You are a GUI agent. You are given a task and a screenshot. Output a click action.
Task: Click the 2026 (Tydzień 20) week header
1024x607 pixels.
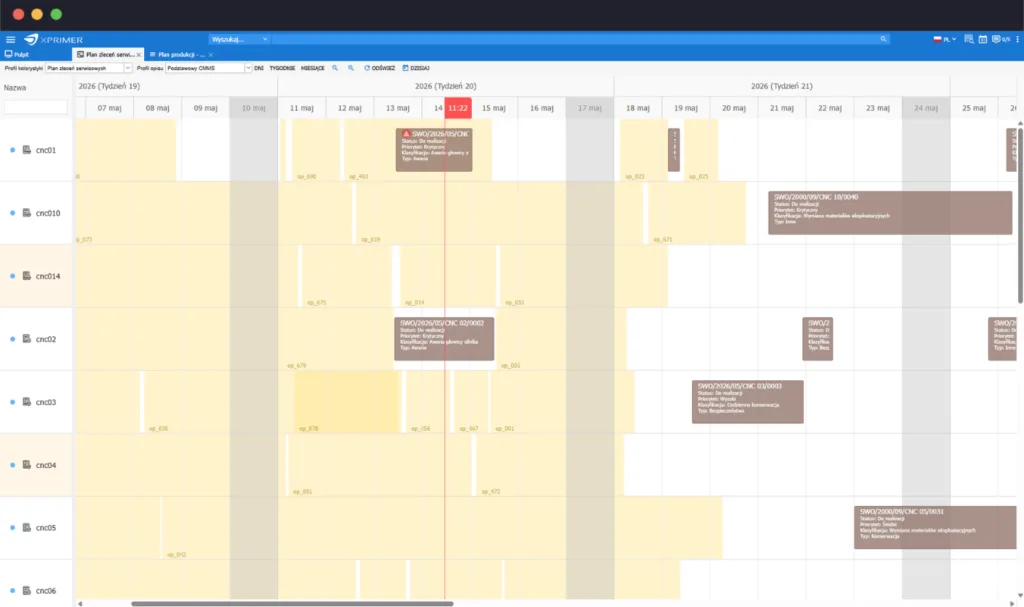pos(445,86)
